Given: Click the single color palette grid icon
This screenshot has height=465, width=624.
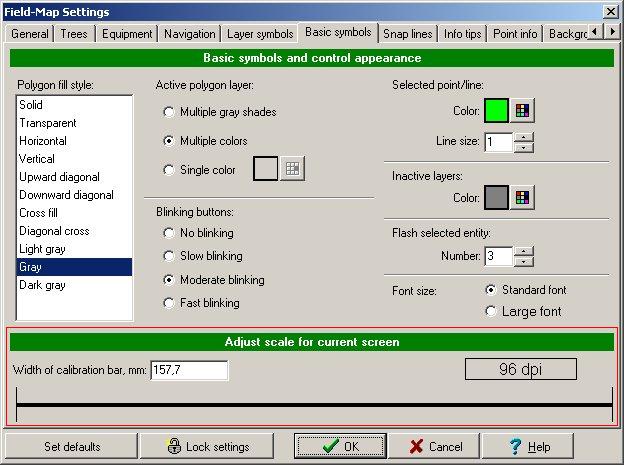Looking at the screenshot, I should pyautogui.click(x=291, y=170).
